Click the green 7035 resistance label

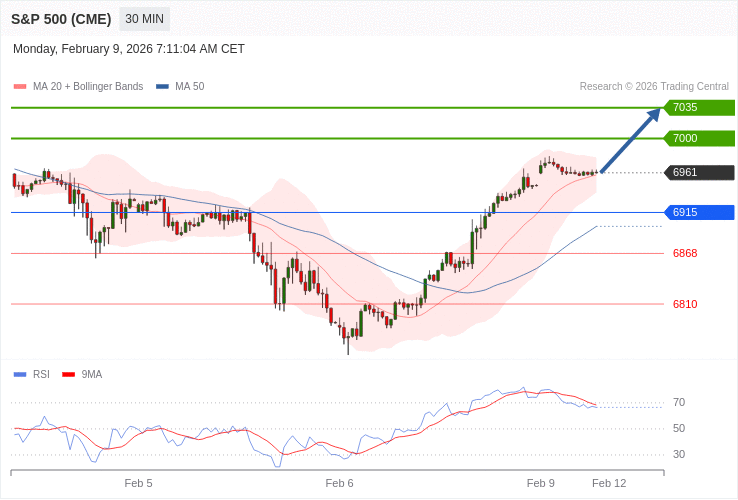pos(699,107)
